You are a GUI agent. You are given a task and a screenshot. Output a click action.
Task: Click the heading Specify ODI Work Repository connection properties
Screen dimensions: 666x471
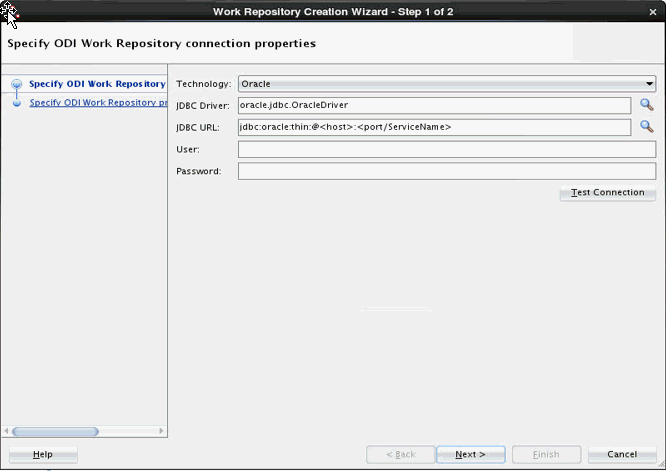pyautogui.click(x=162, y=44)
